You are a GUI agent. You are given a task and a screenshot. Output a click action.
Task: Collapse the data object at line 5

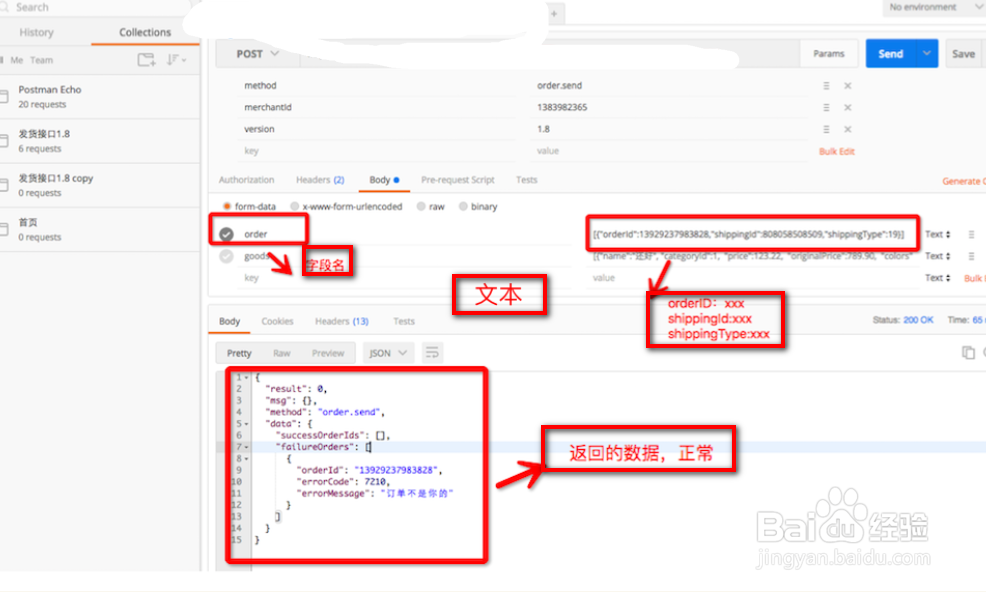(246, 424)
